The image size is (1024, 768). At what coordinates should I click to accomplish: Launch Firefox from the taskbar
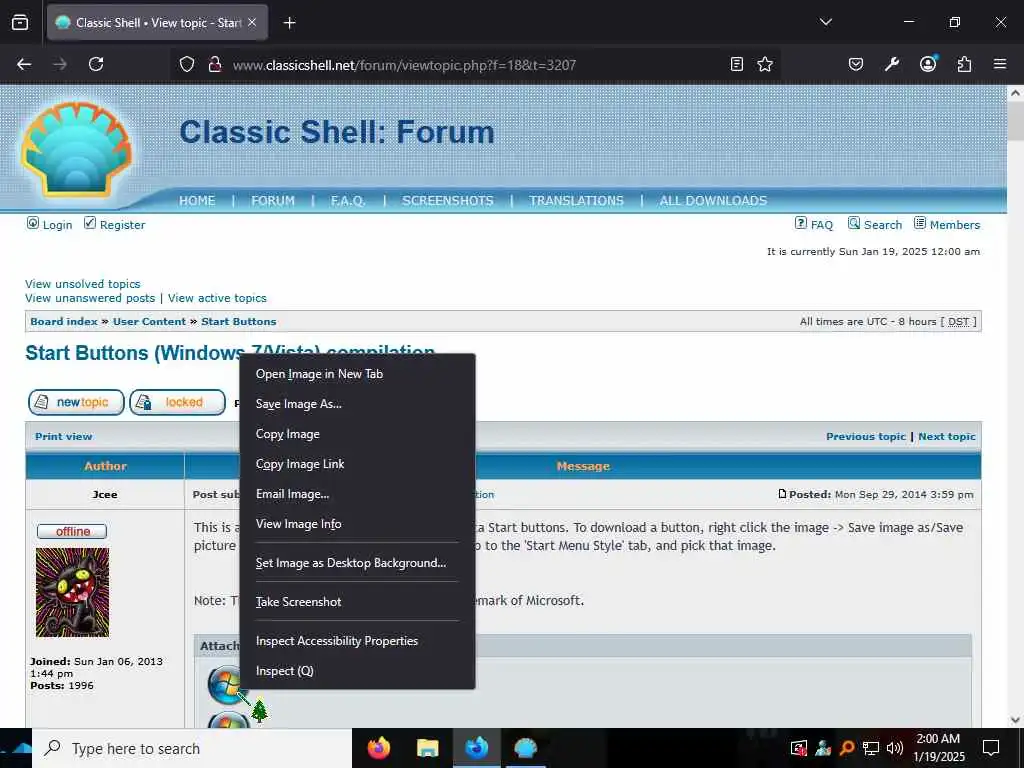pos(378,748)
